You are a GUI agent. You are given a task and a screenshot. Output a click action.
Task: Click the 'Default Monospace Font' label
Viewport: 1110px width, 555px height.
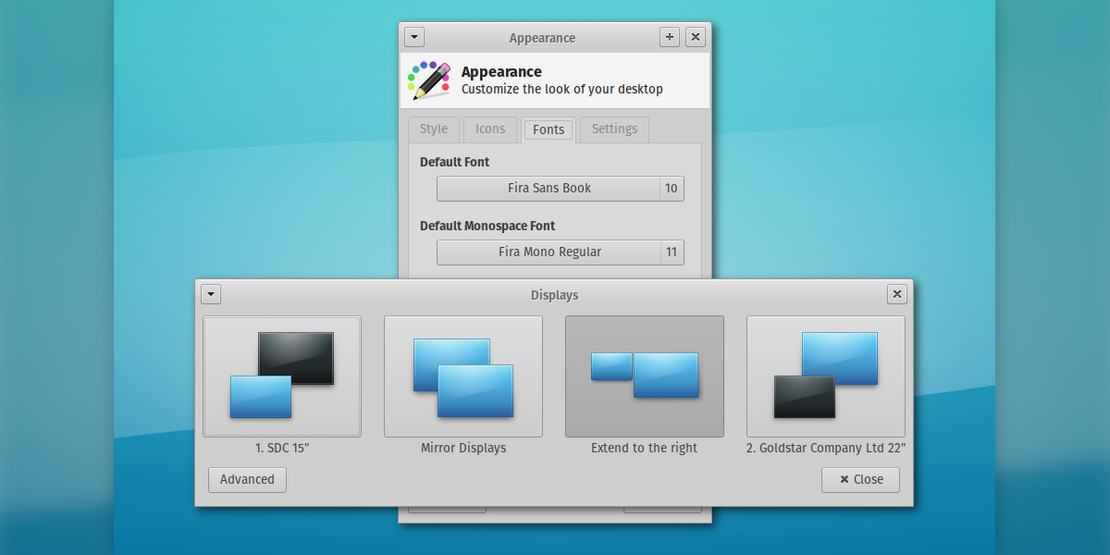coord(487,226)
